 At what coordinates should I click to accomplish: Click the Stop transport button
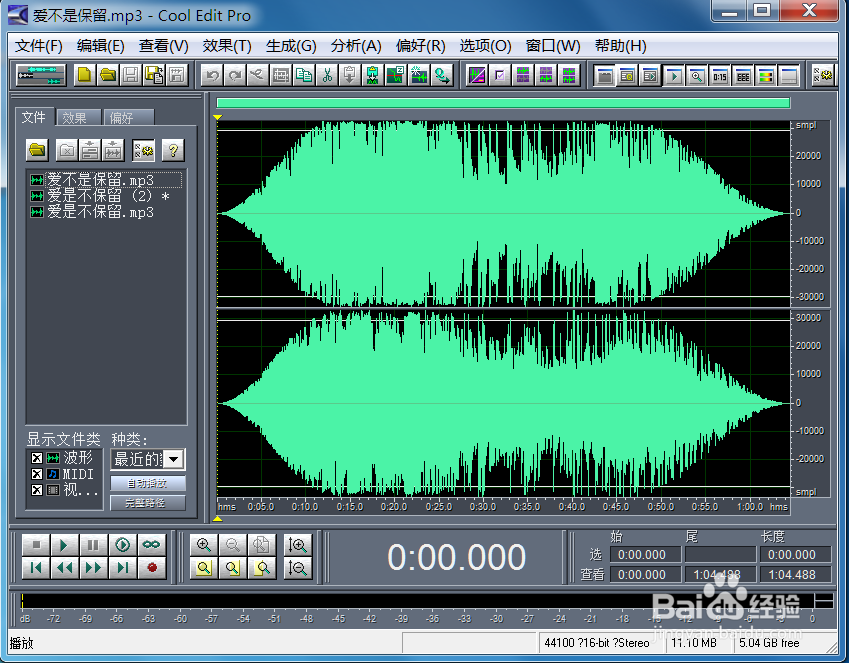point(36,545)
